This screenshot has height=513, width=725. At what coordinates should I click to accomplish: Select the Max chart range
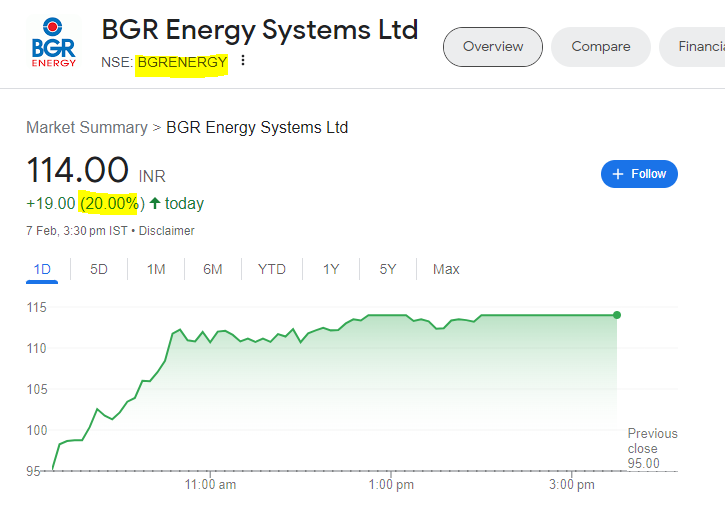click(x=446, y=269)
